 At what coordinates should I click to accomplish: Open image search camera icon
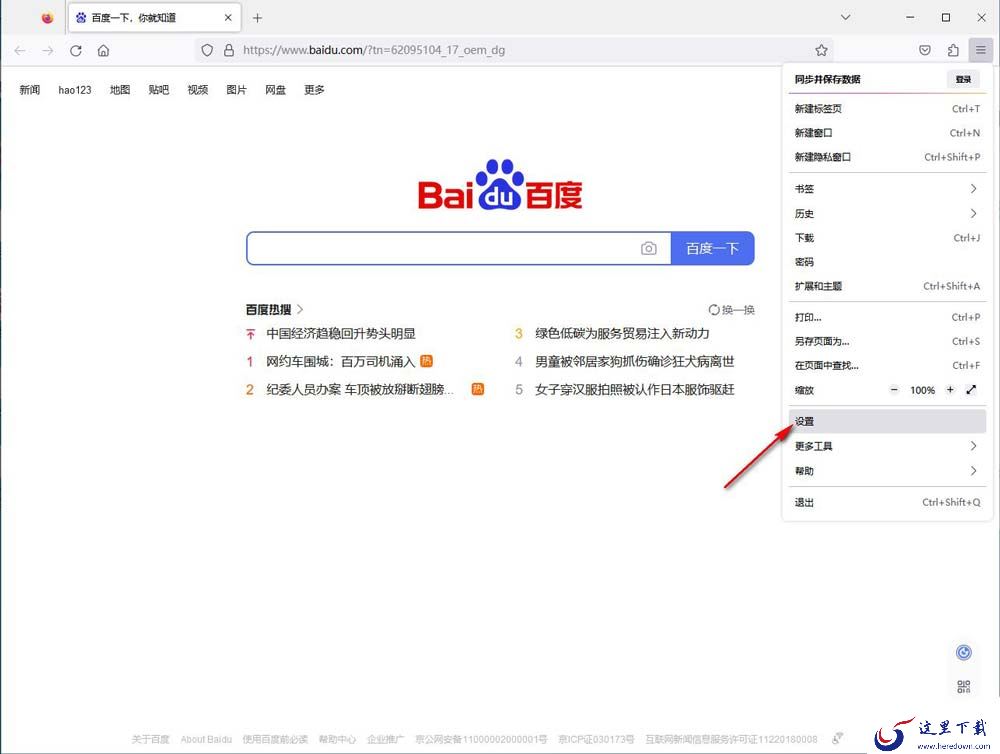[x=649, y=248]
